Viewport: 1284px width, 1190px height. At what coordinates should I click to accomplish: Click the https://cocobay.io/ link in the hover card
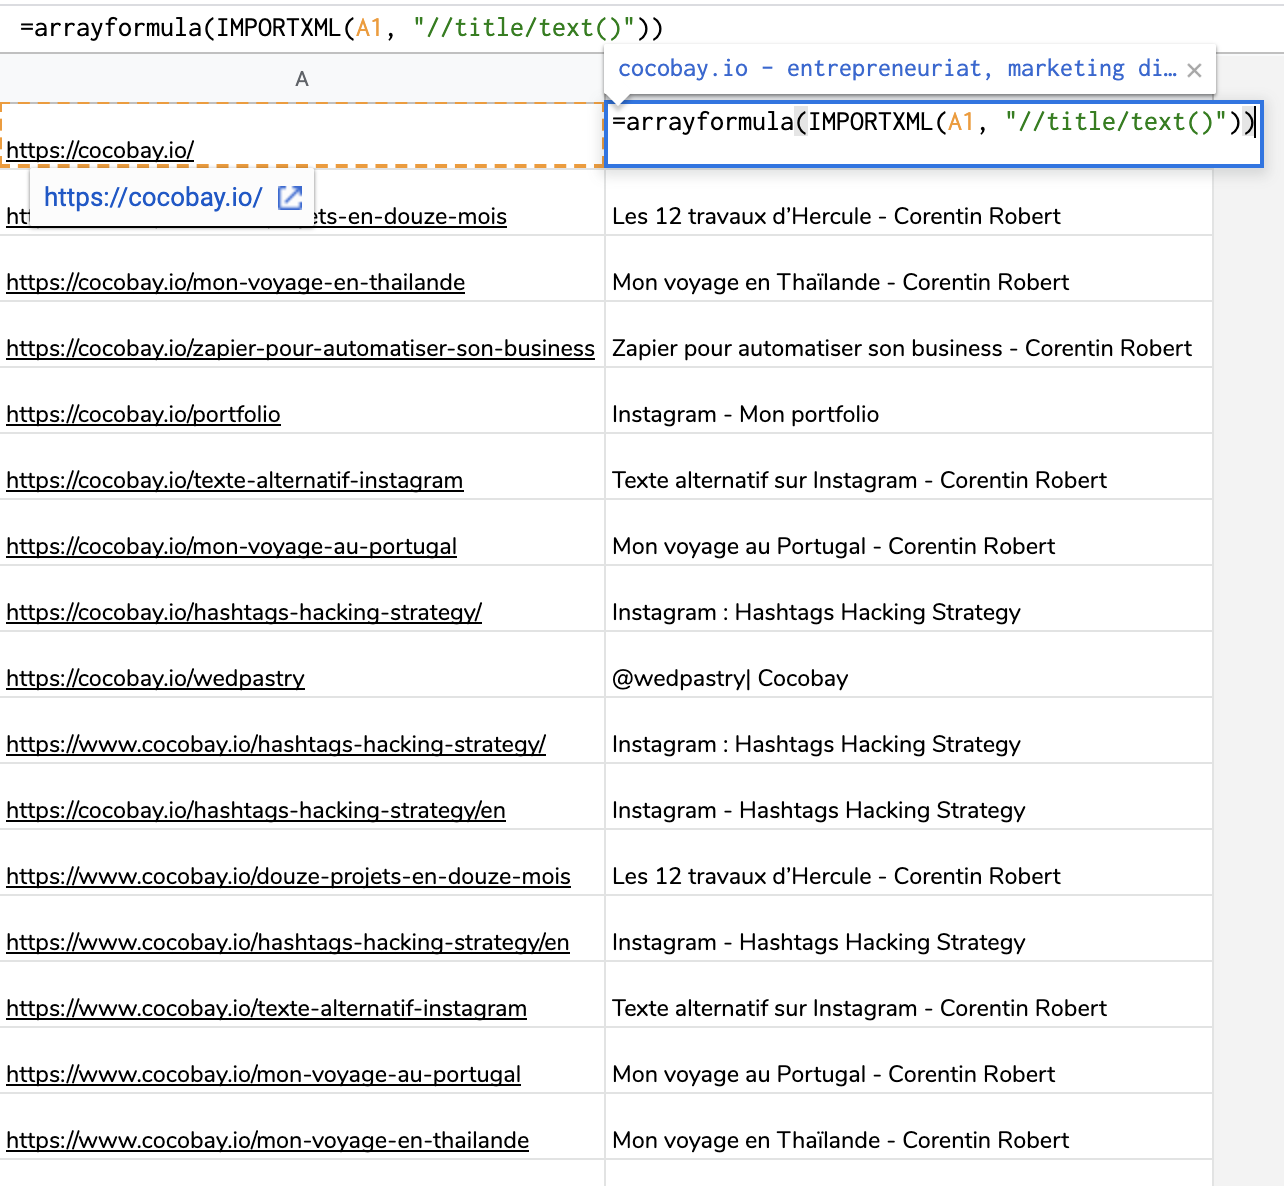click(153, 197)
